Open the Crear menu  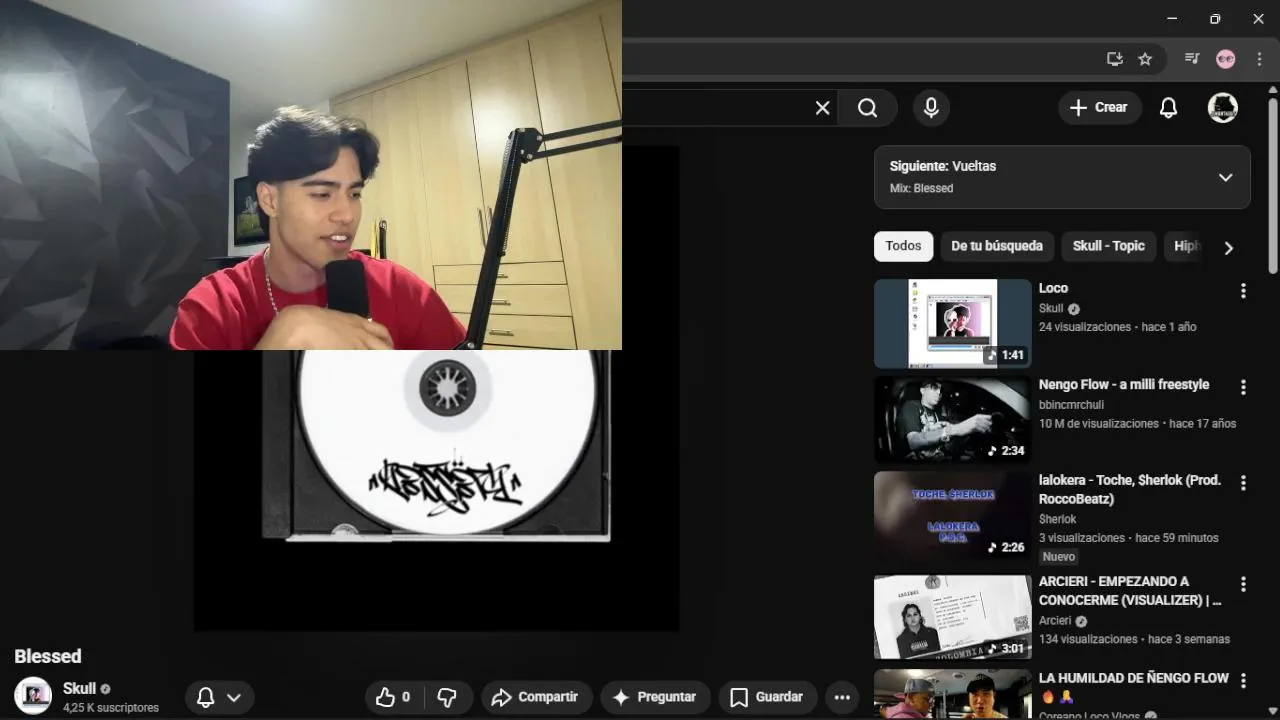(x=1099, y=108)
